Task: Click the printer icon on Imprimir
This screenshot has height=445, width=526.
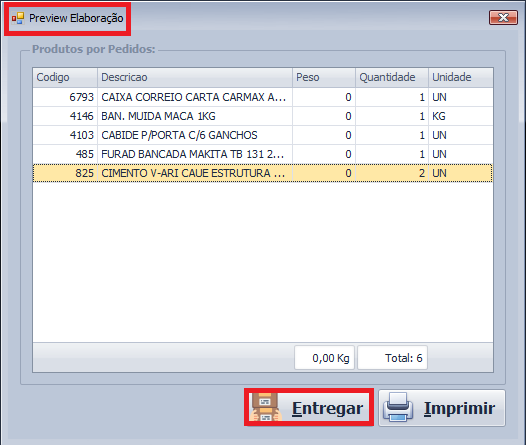Action: tap(398, 407)
